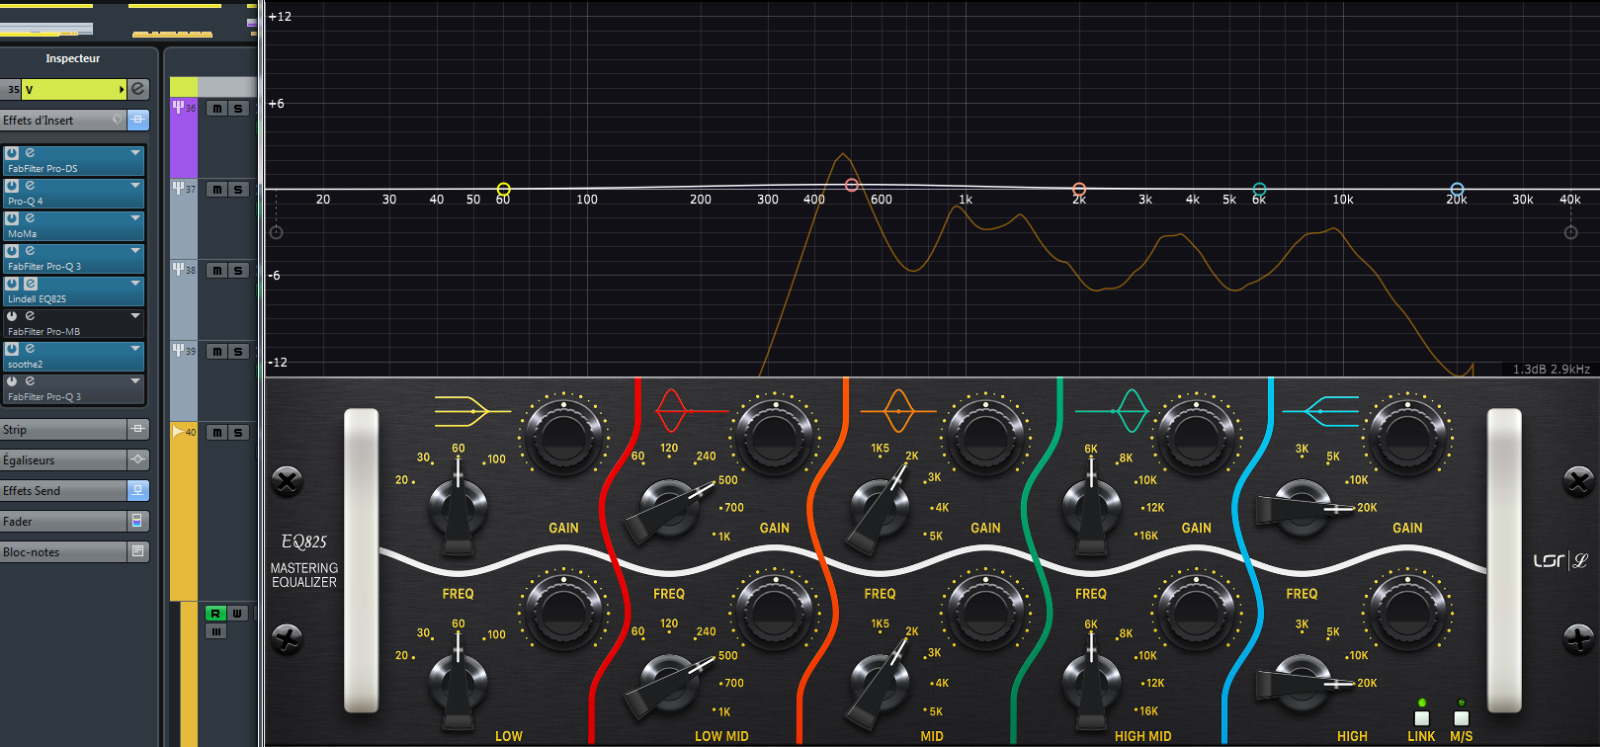Enable read automation R on track 40
The width and height of the screenshot is (1600, 747).
click(215, 613)
